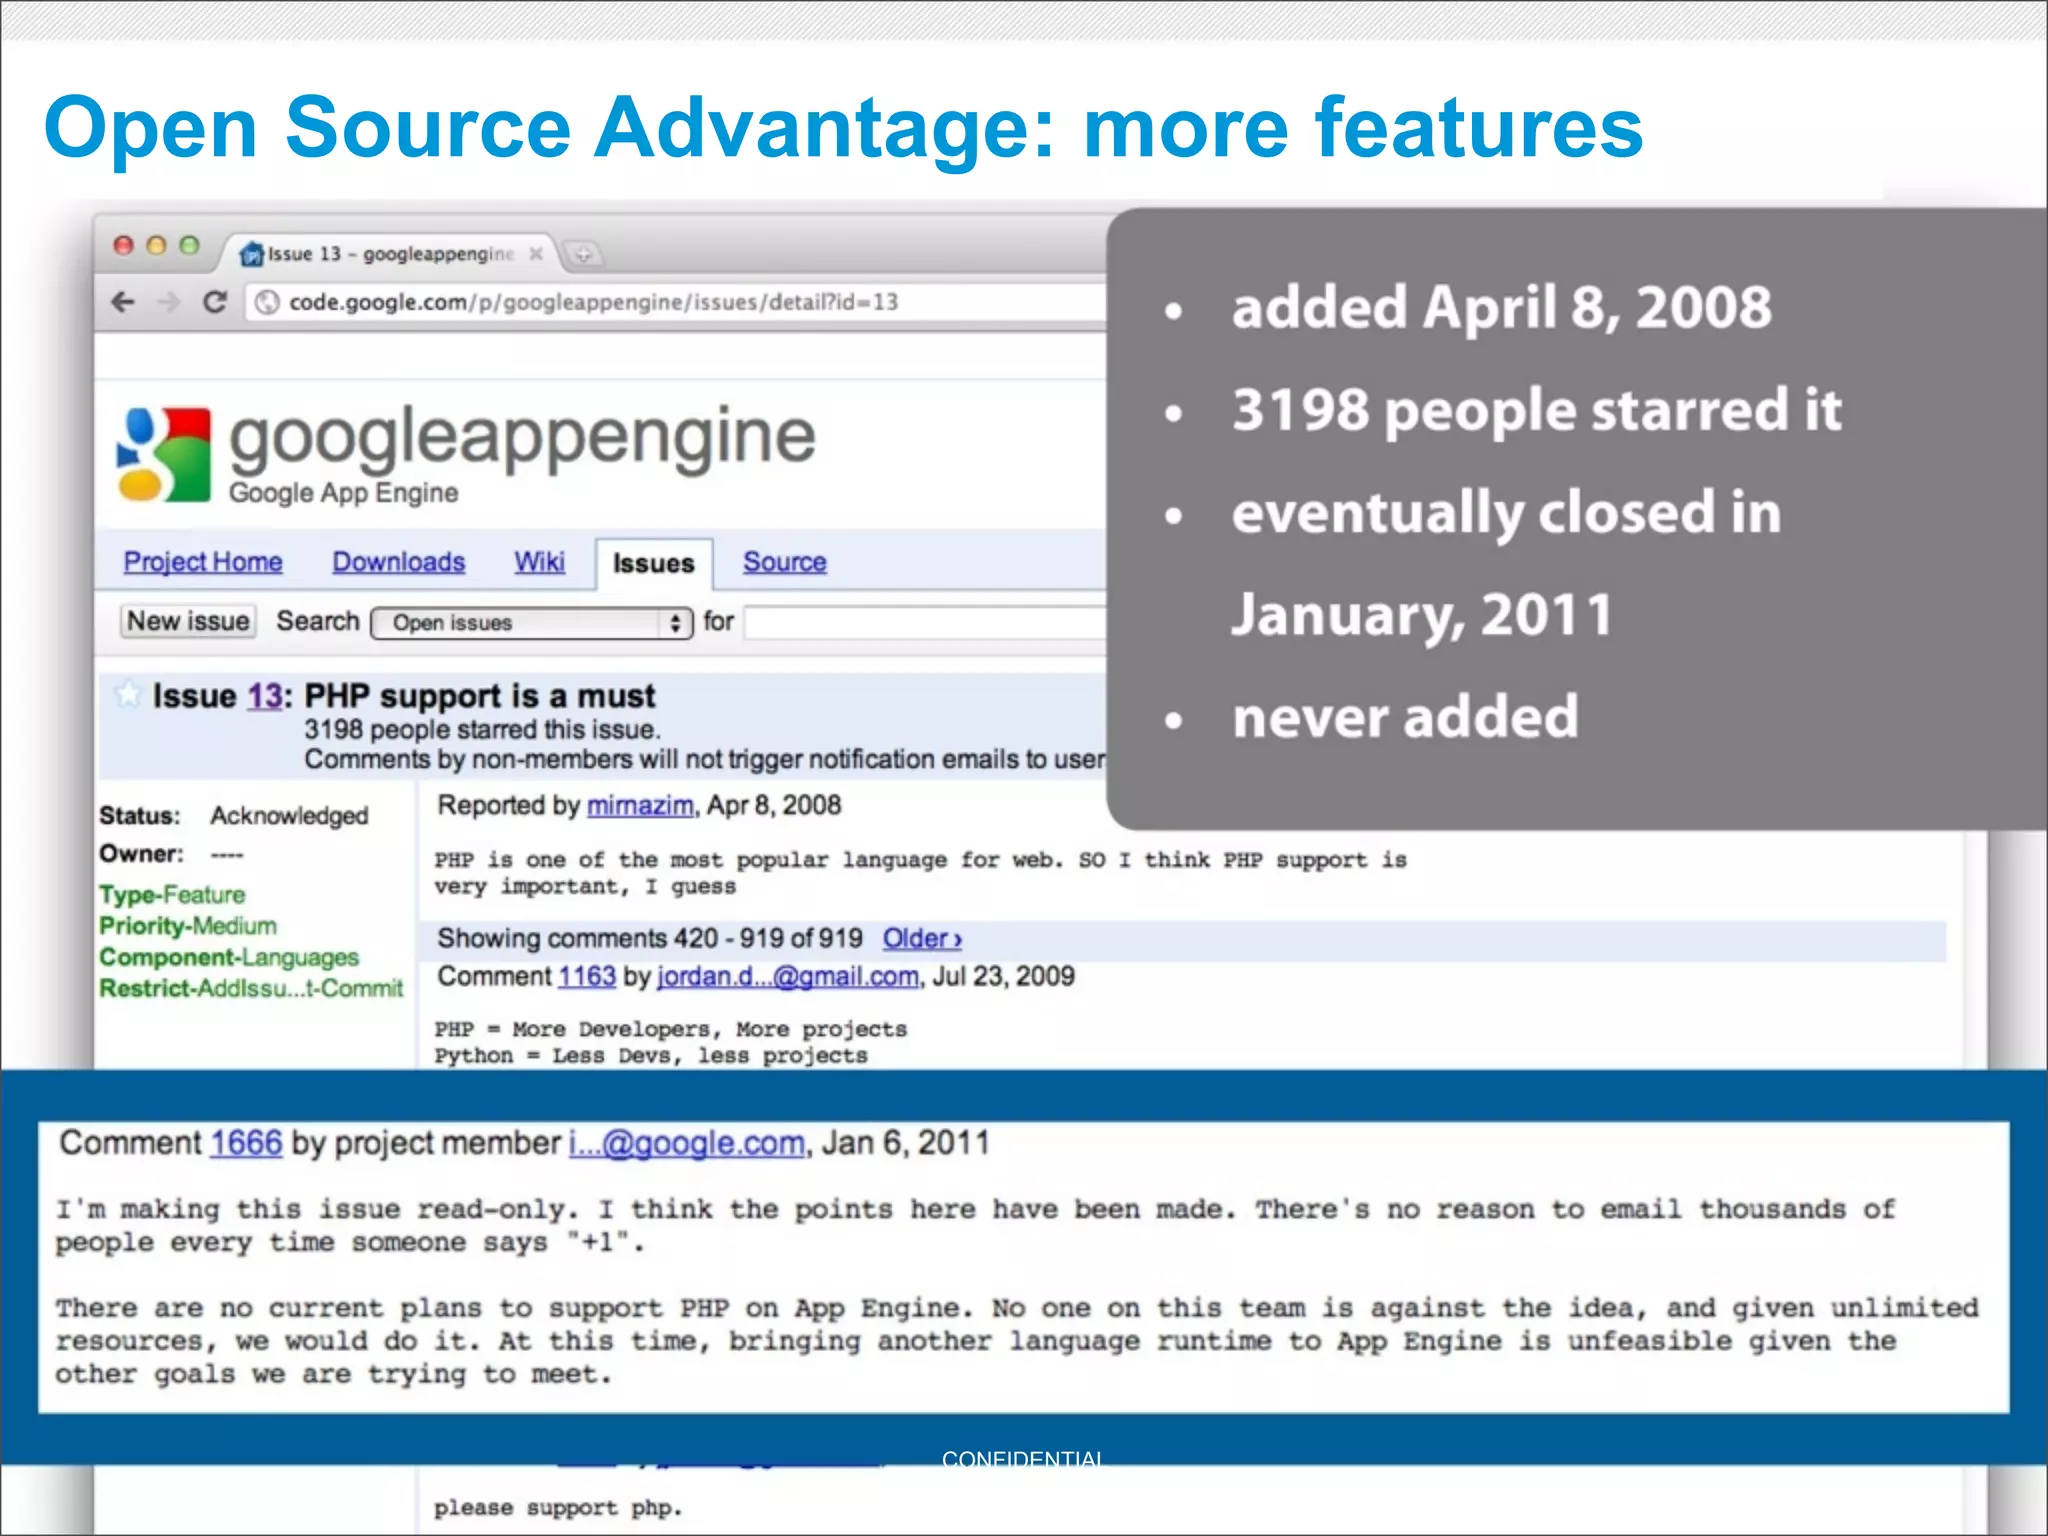Click the Type-Feature label
The height and width of the screenshot is (1536, 2048).
[x=172, y=895]
